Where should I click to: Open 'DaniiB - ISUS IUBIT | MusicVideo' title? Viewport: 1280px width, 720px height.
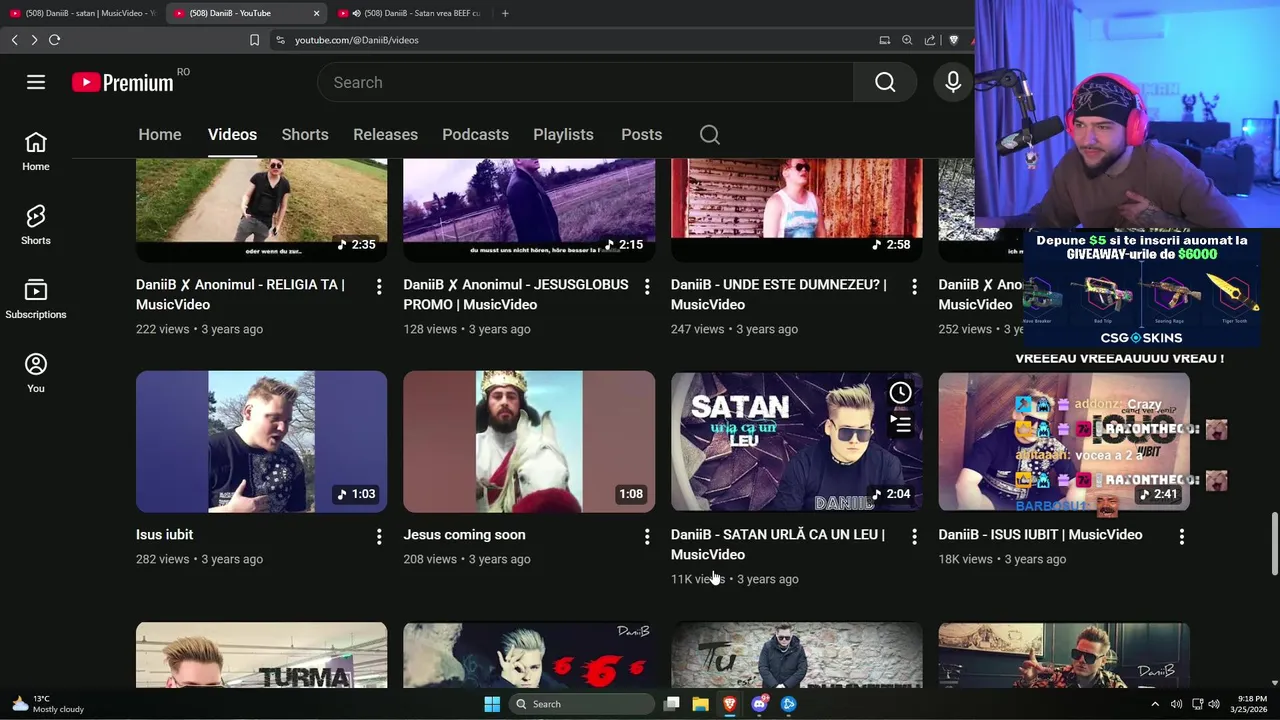point(1040,535)
